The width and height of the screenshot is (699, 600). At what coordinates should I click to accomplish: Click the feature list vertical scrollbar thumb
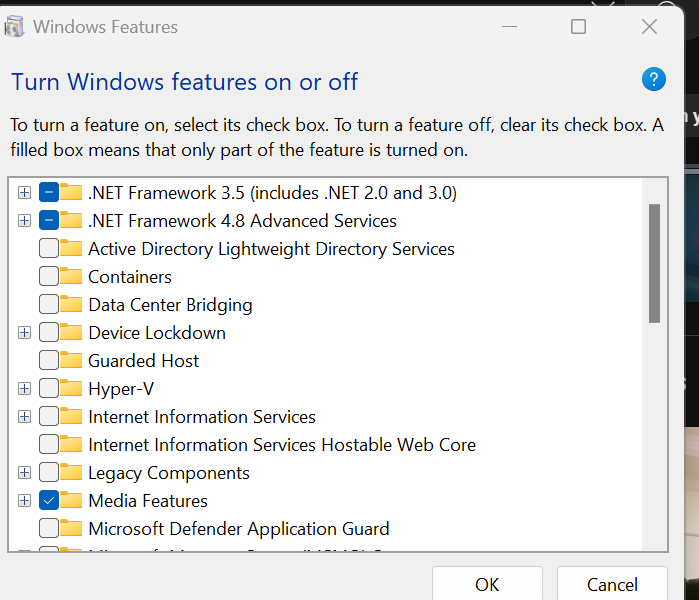[654, 263]
